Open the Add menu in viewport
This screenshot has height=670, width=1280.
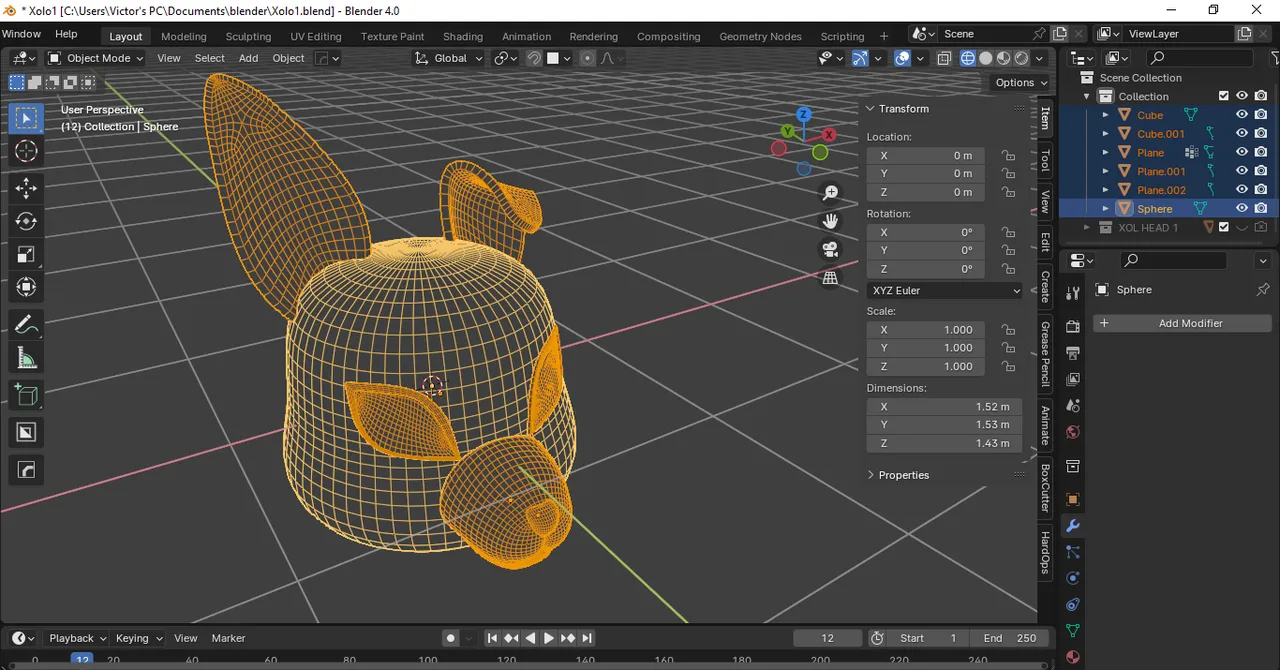(x=248, y=58)
